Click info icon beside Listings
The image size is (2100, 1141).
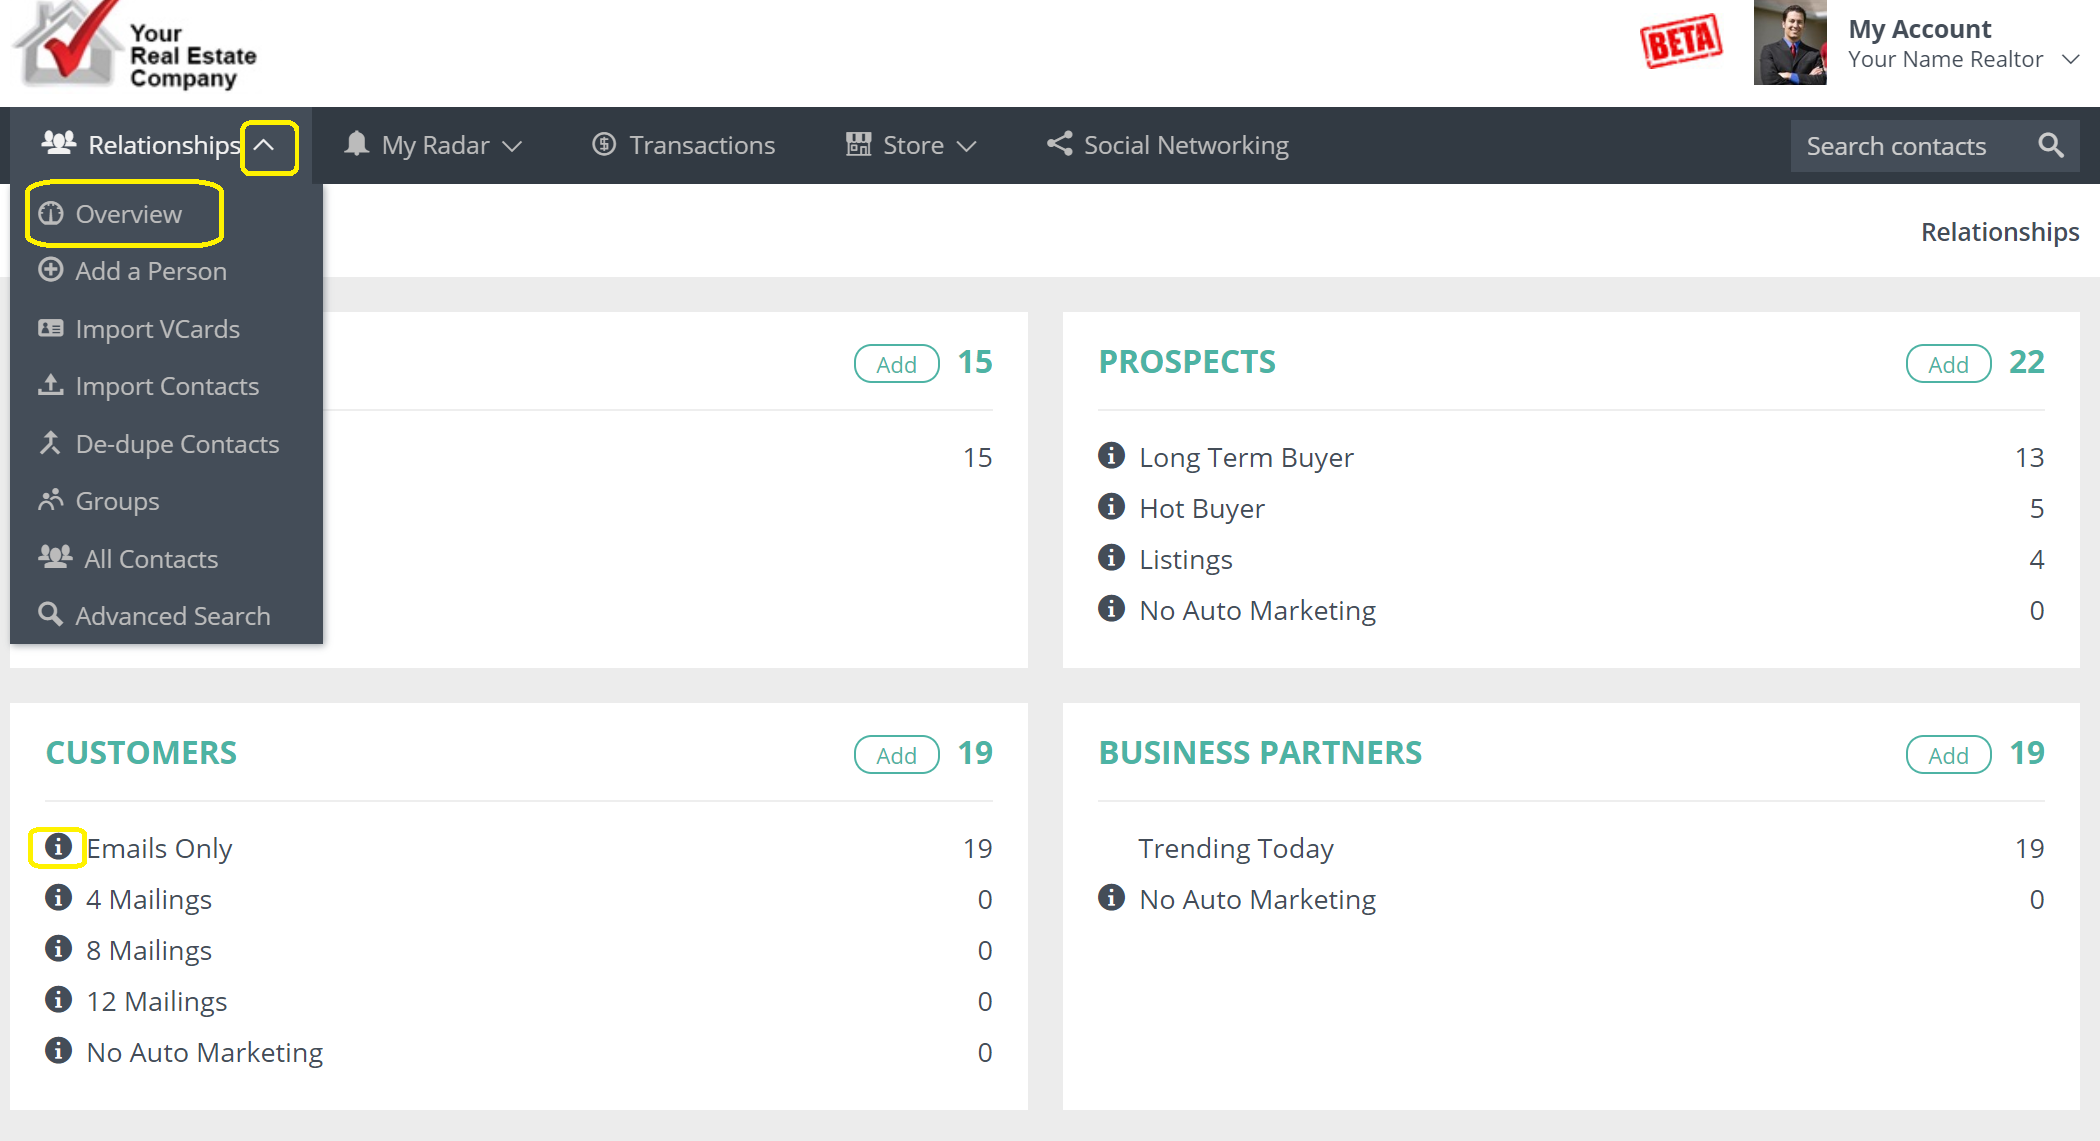(1111, 558)
